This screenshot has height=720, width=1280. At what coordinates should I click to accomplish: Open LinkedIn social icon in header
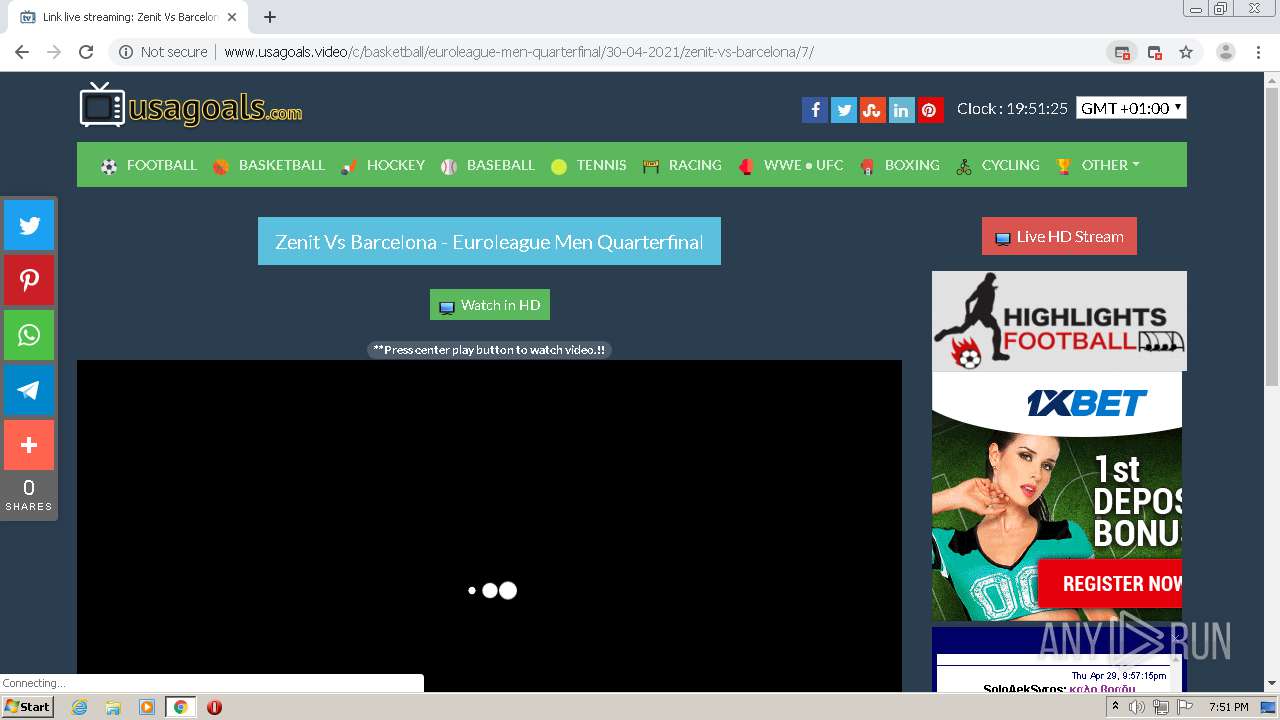tap(901, 110)
